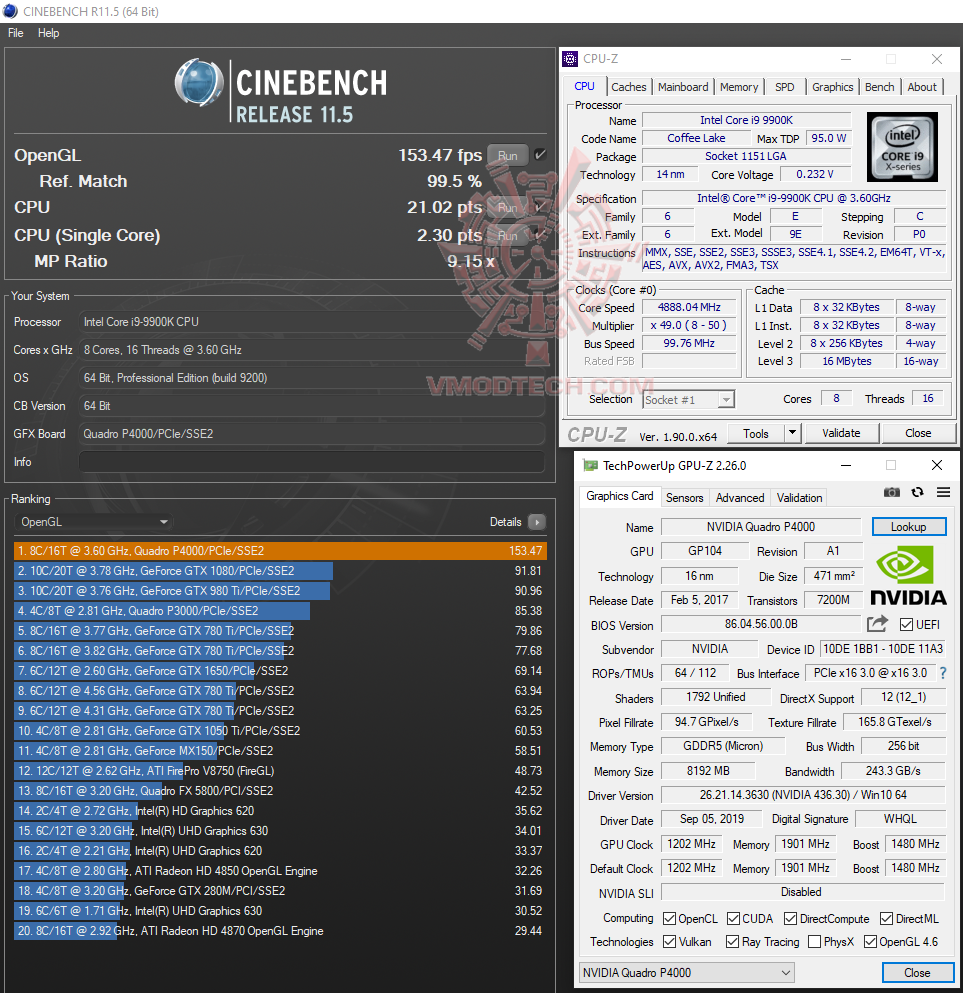The height and width of the screenshot is (993, 963).
Task: Select the CPU tab in CPU-Z
Action: (x=584, y=86)
